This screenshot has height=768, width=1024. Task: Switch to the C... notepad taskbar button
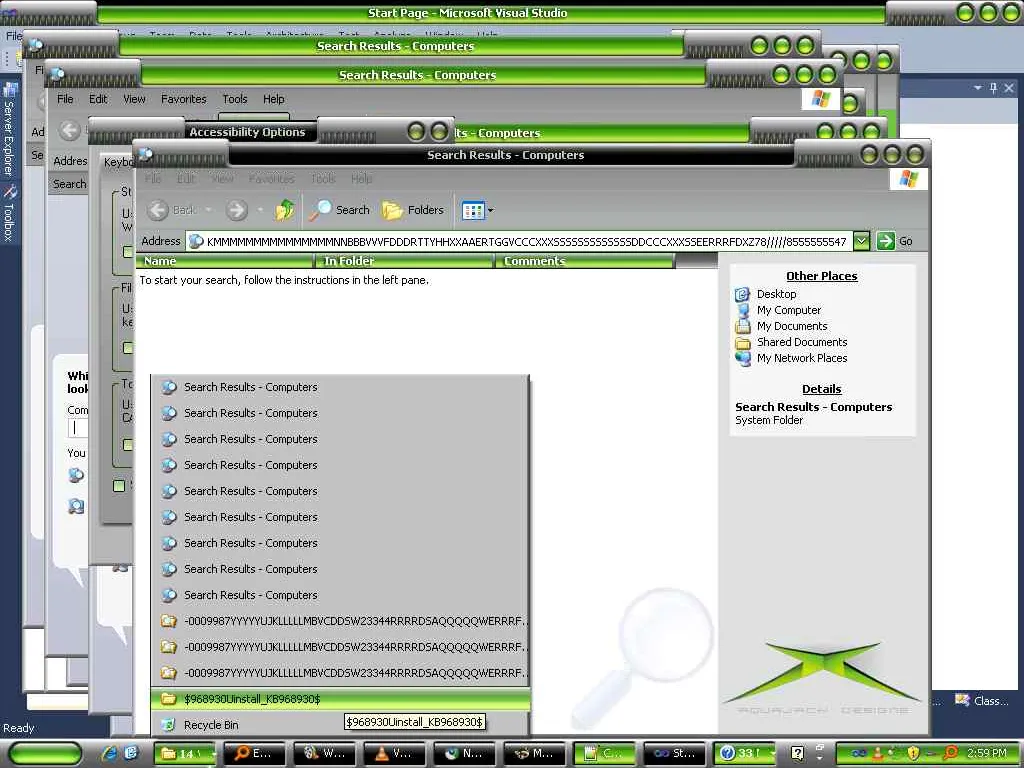[604, 754]
